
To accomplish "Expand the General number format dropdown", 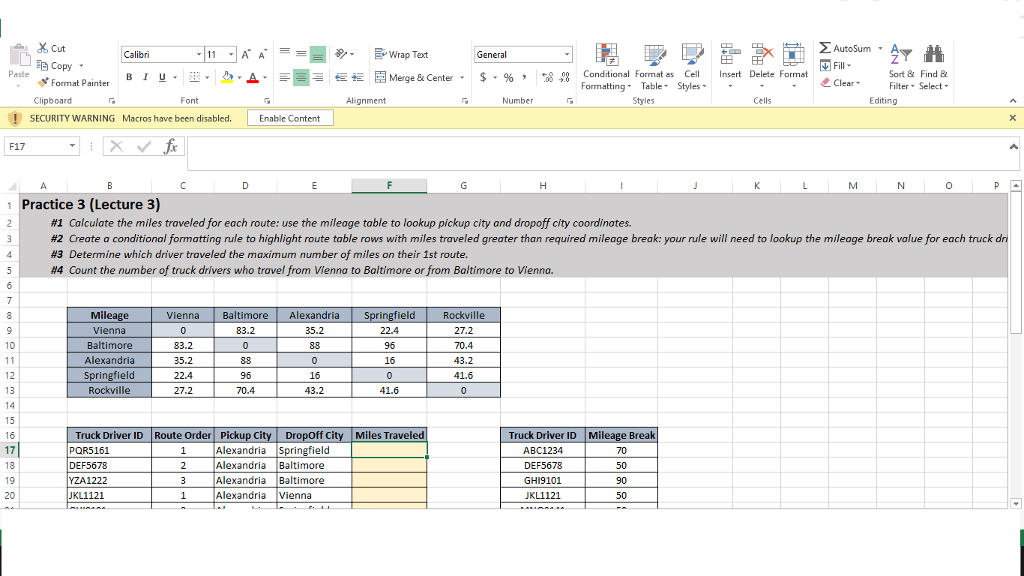I will [567, 55].
